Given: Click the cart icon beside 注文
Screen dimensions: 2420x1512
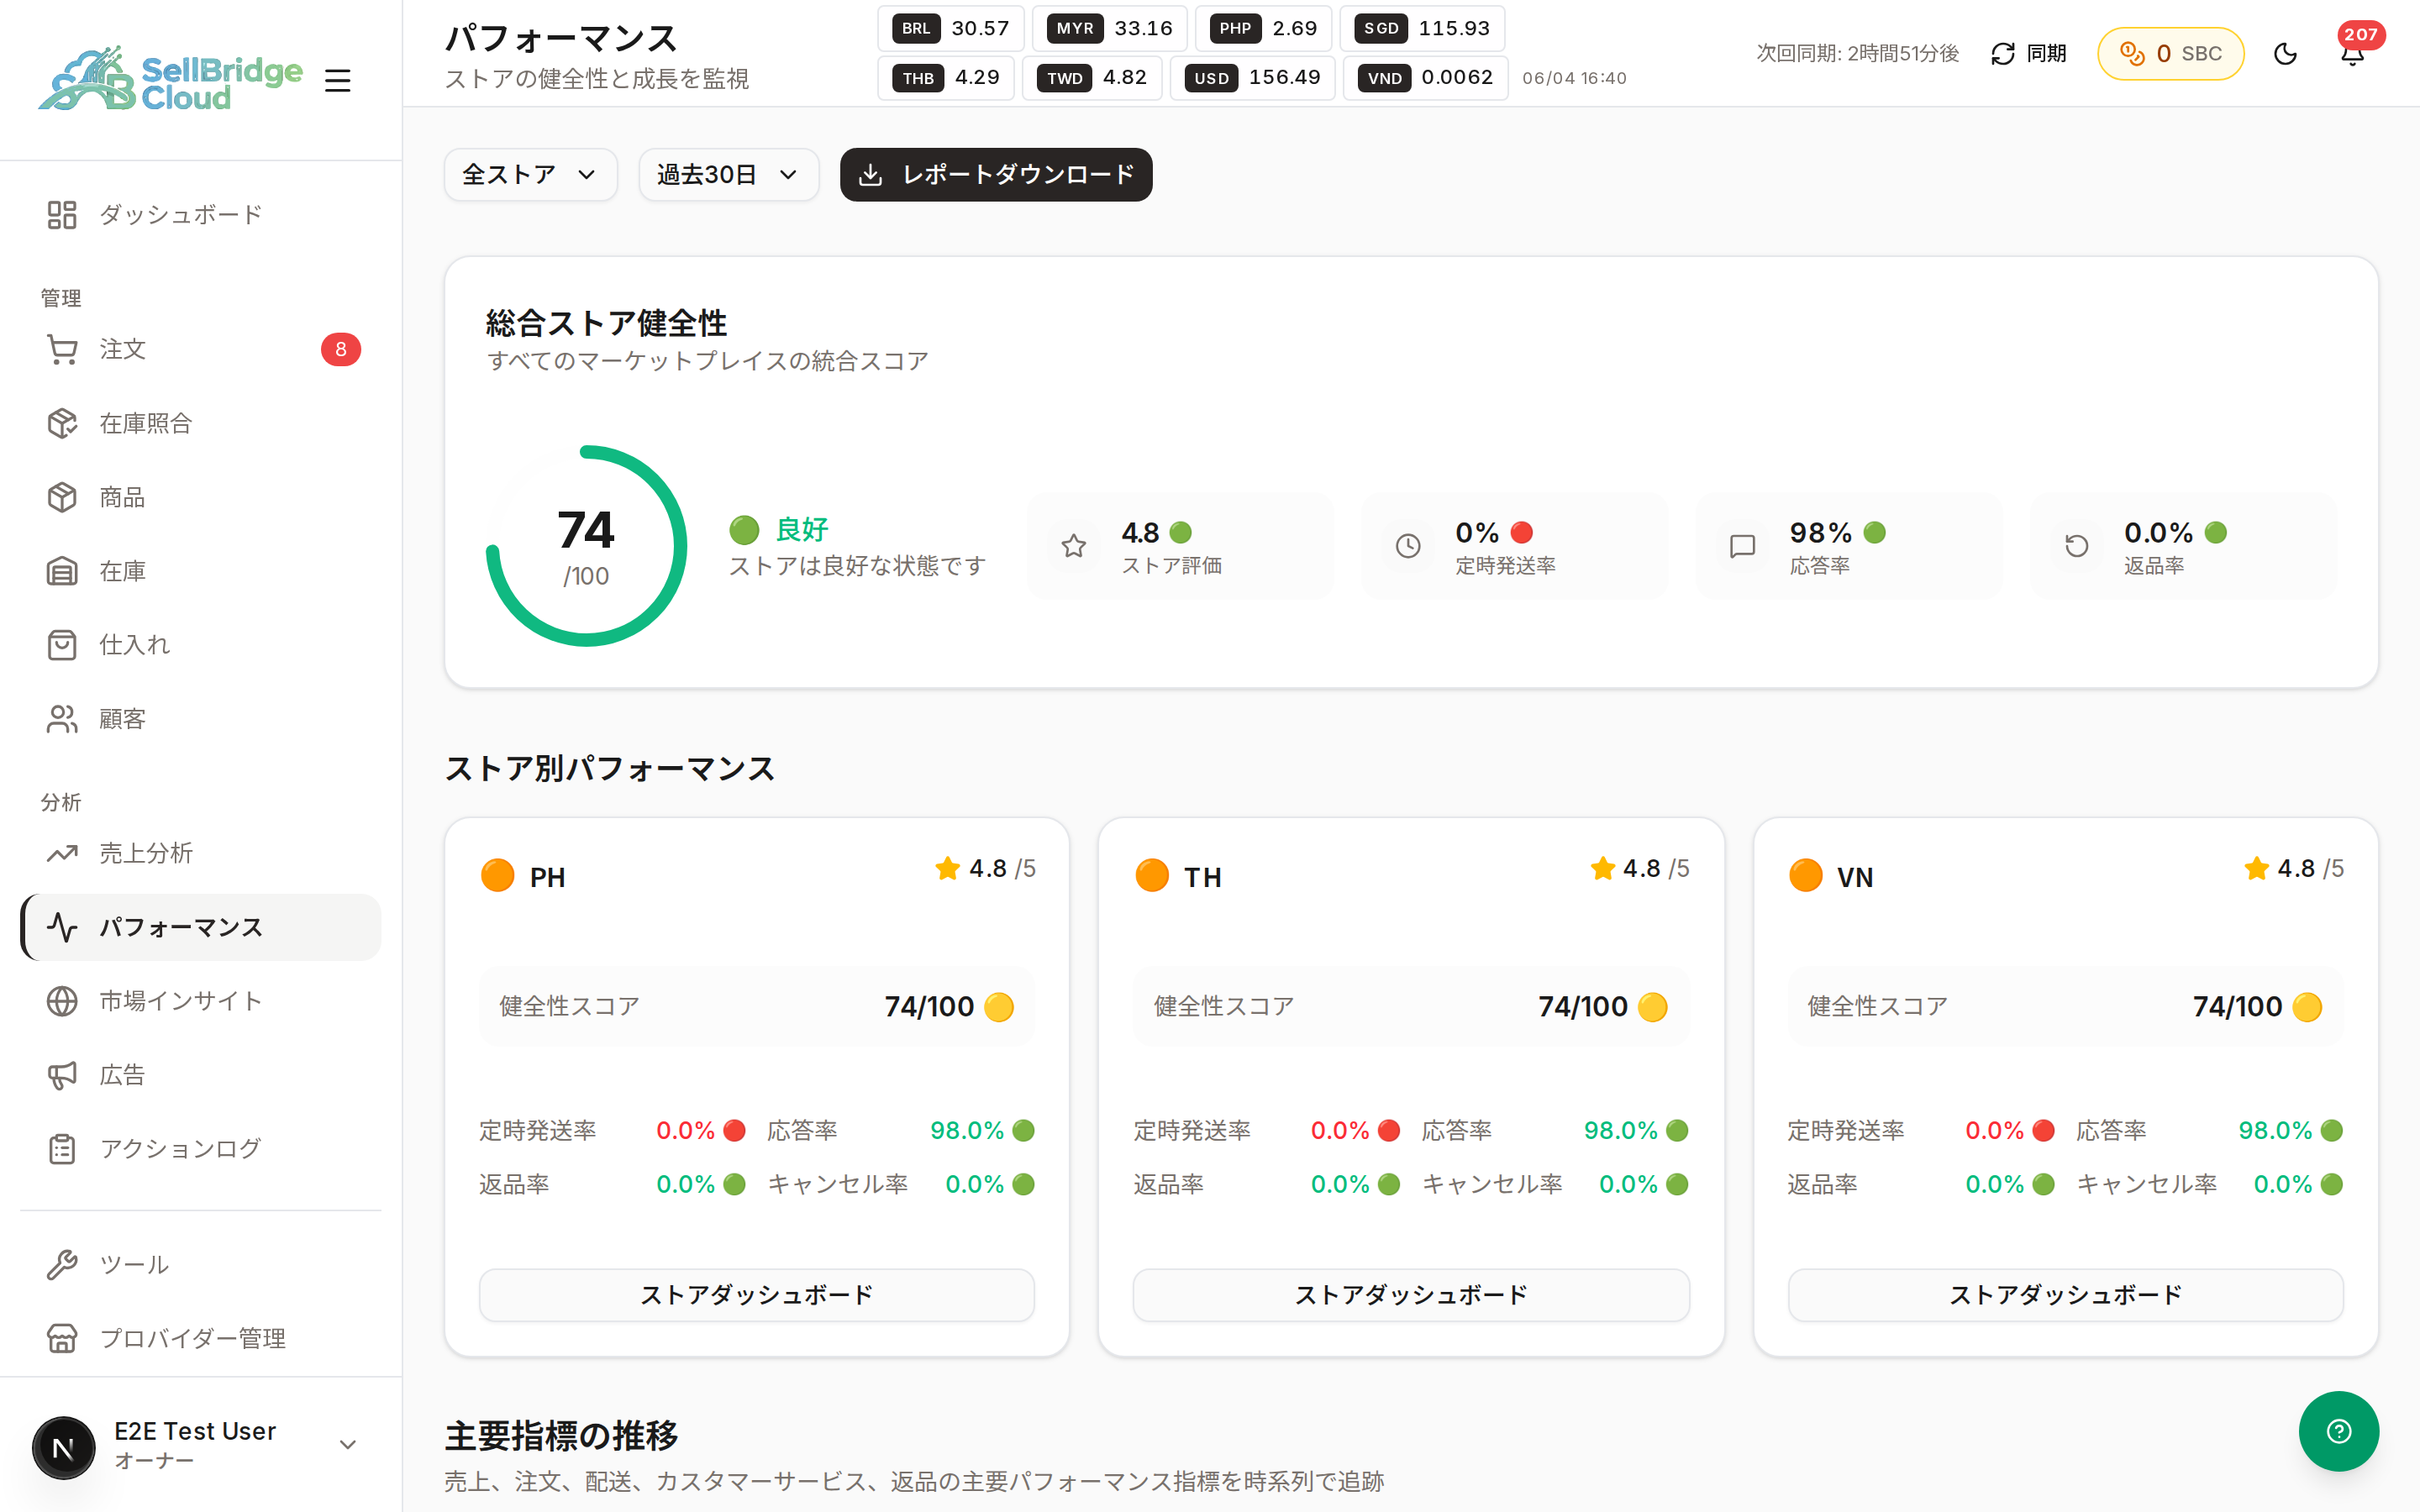Looking at the screenshot, I should point(62,349).
